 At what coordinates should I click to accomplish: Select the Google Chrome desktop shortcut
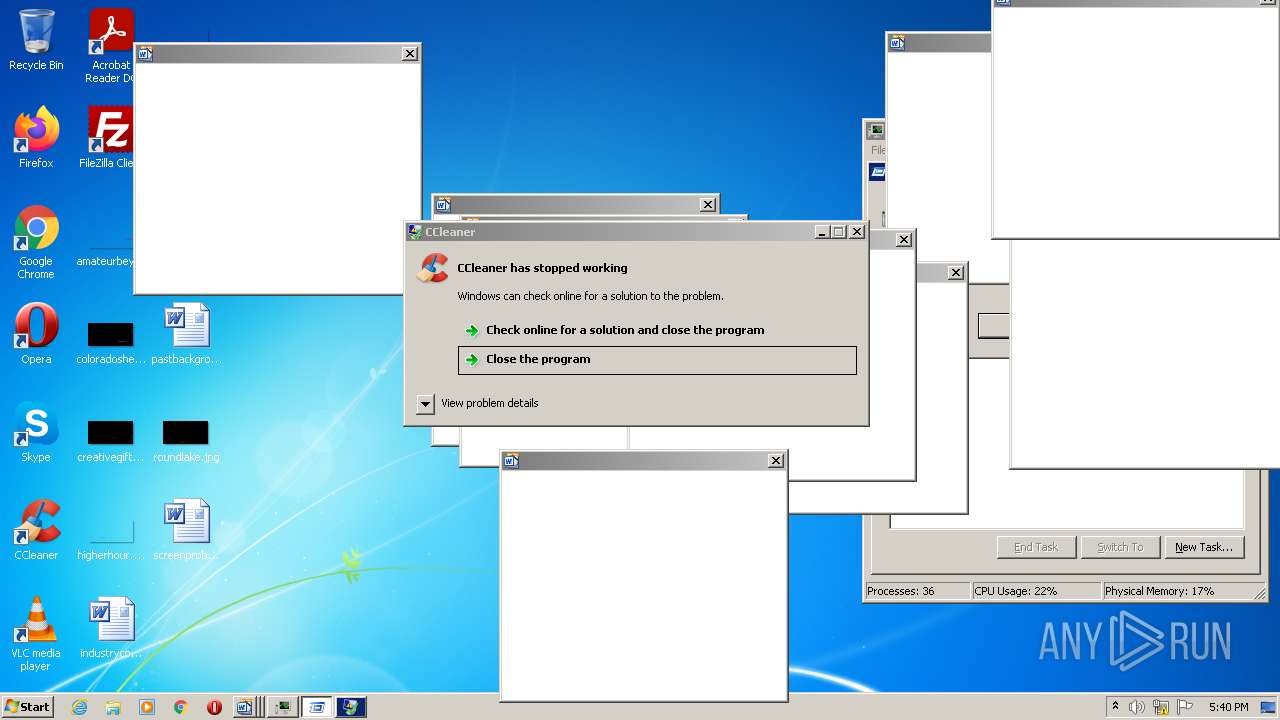point(36,242)
